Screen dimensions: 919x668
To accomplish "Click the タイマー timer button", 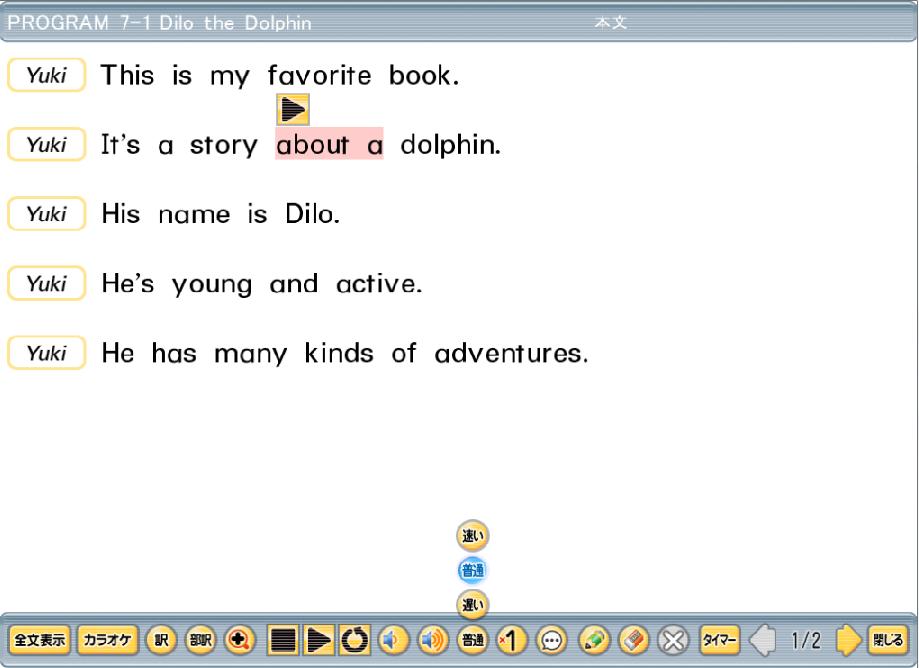I will (719, 640).
